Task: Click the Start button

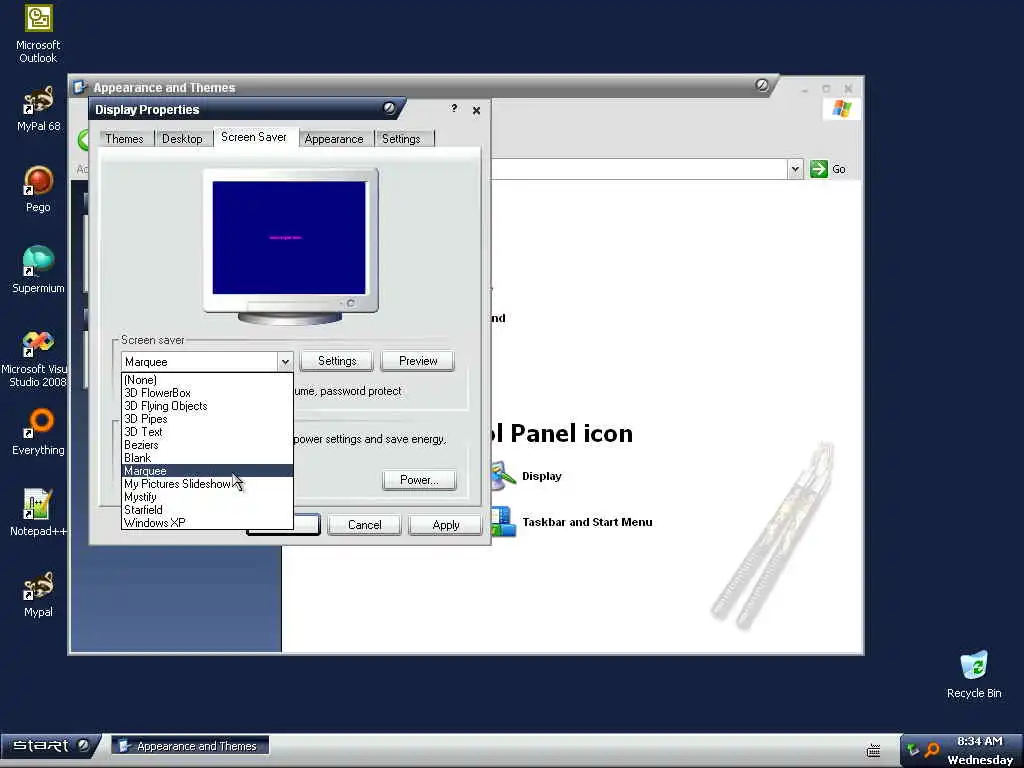Action: [x=50, y=746]
